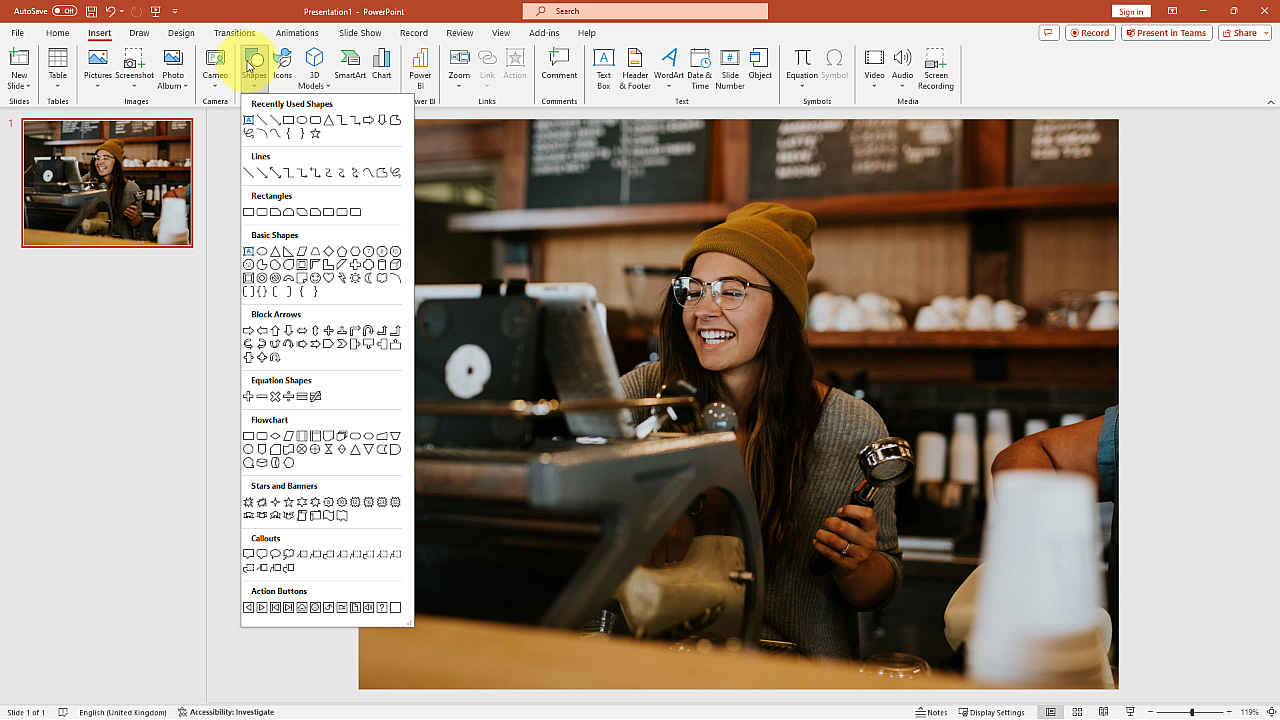Toggle the AutoSave switch

tap(64, 11)
